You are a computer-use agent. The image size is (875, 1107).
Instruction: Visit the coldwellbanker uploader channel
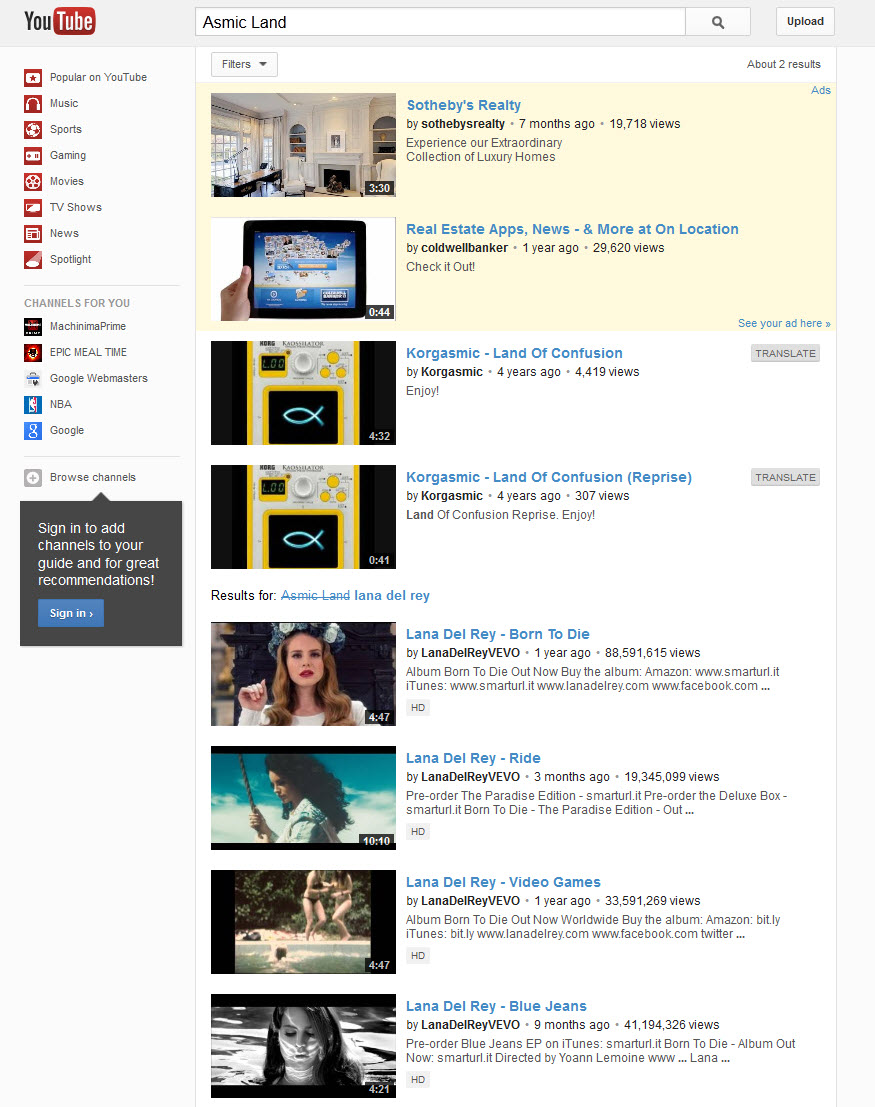click(464, 248)
